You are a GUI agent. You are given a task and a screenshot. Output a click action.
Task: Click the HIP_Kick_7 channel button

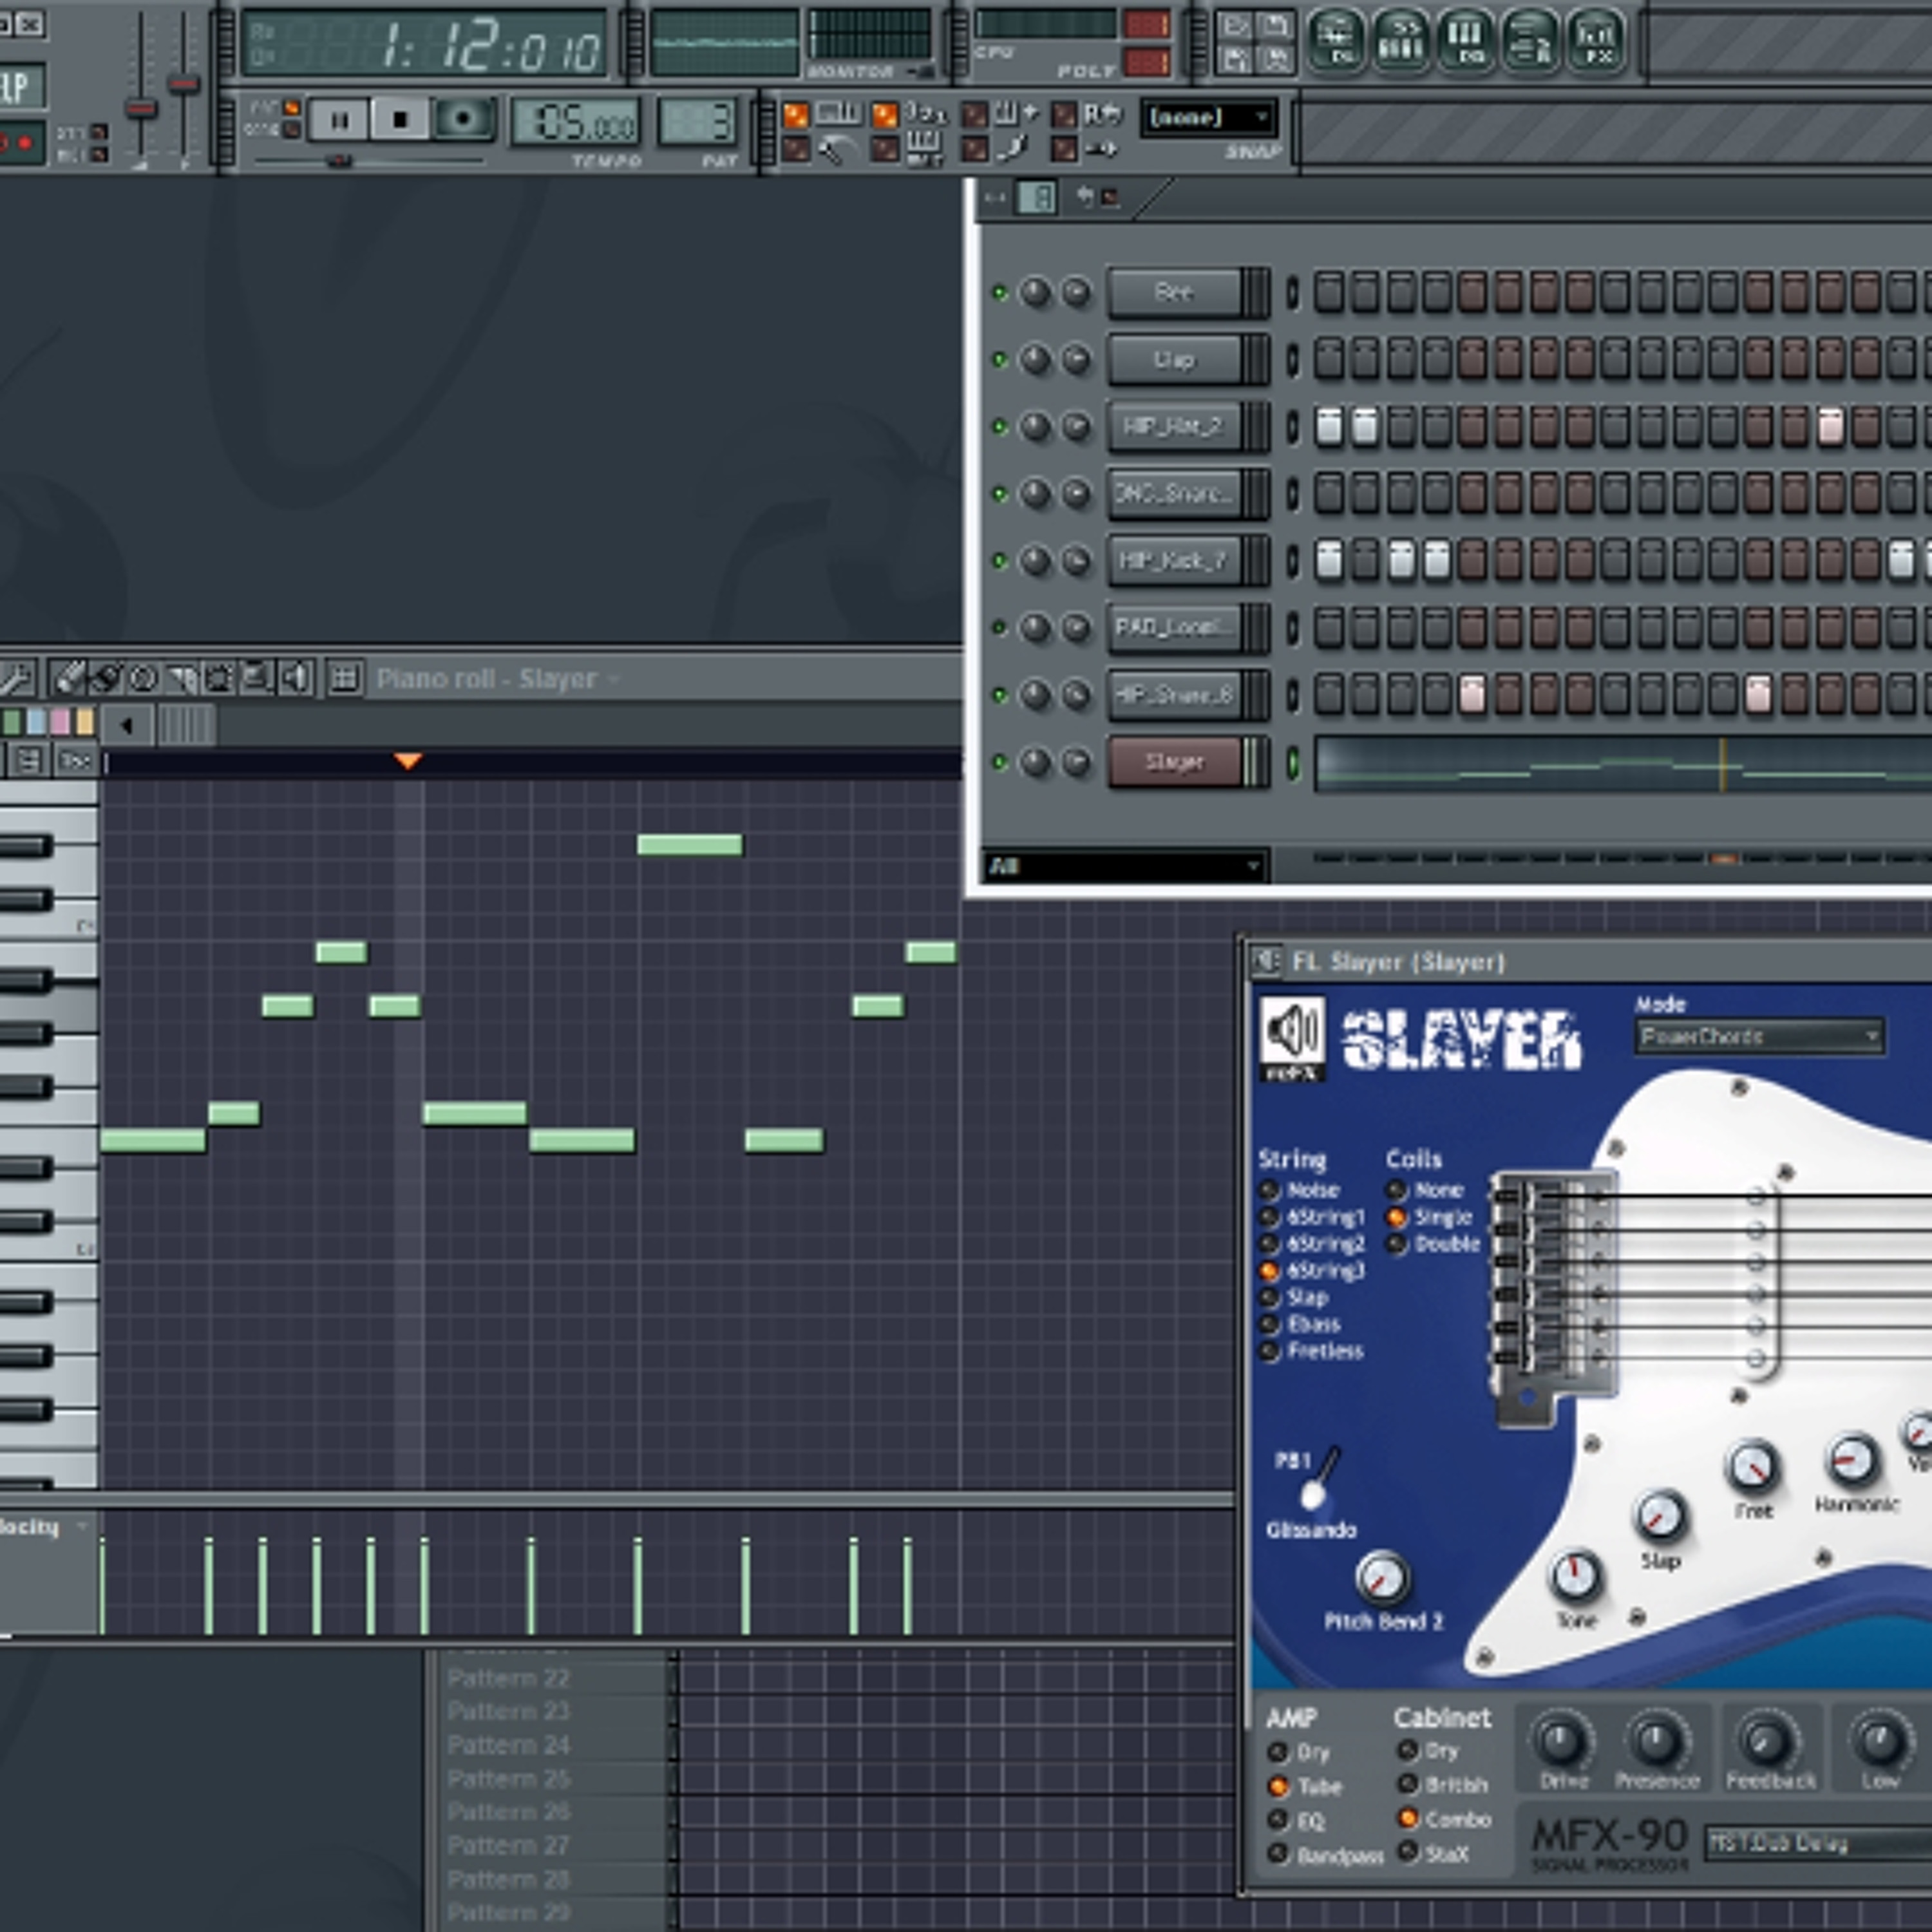click(x=1175, y=561)
